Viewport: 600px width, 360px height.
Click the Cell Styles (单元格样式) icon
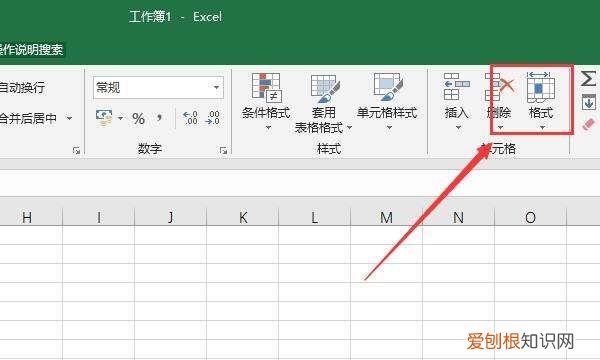point(388,88)
